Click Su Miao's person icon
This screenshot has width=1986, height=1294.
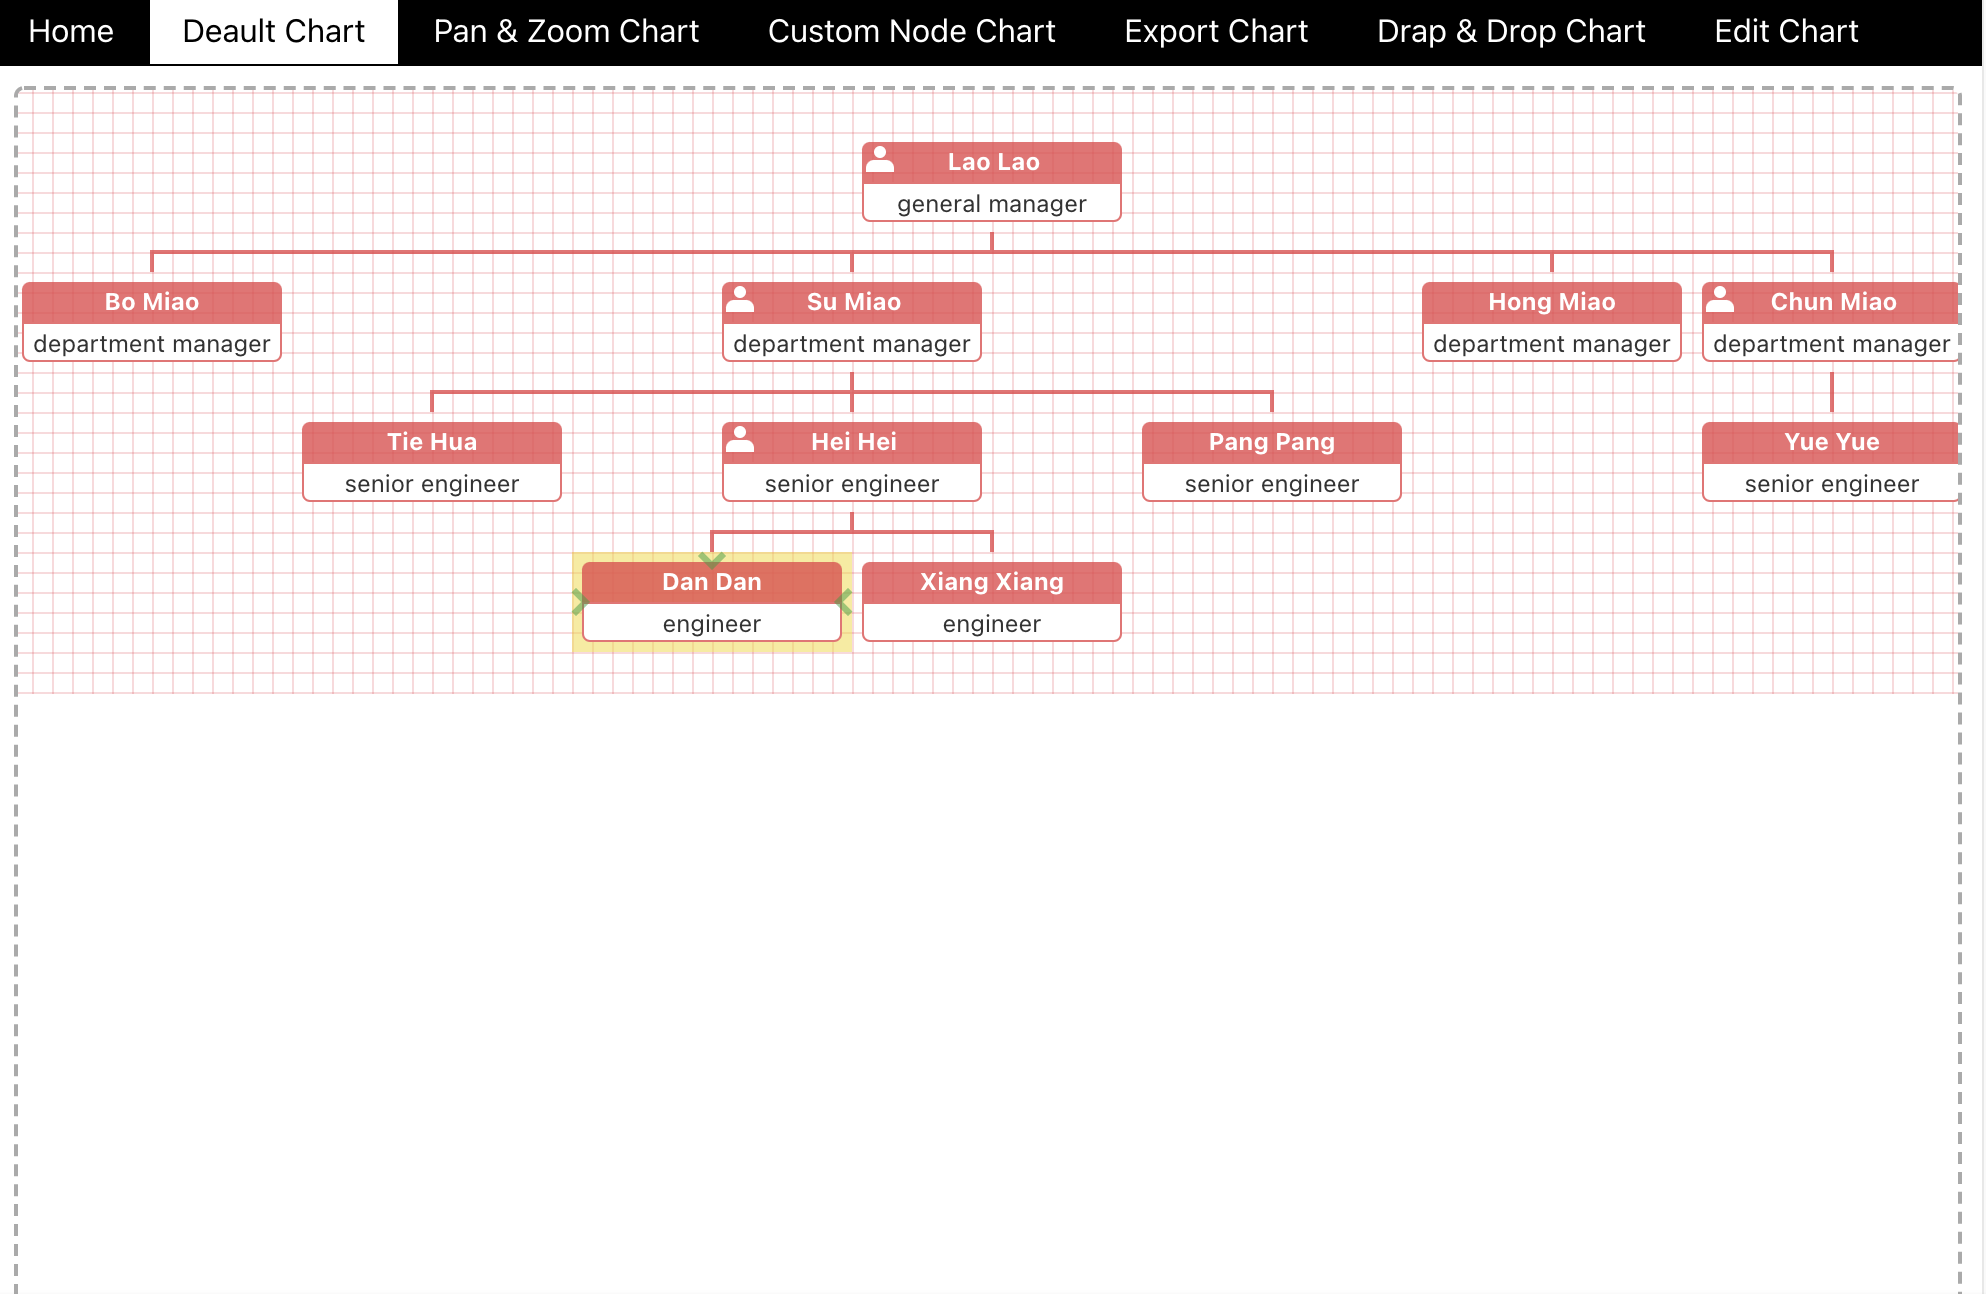[740, 299]
